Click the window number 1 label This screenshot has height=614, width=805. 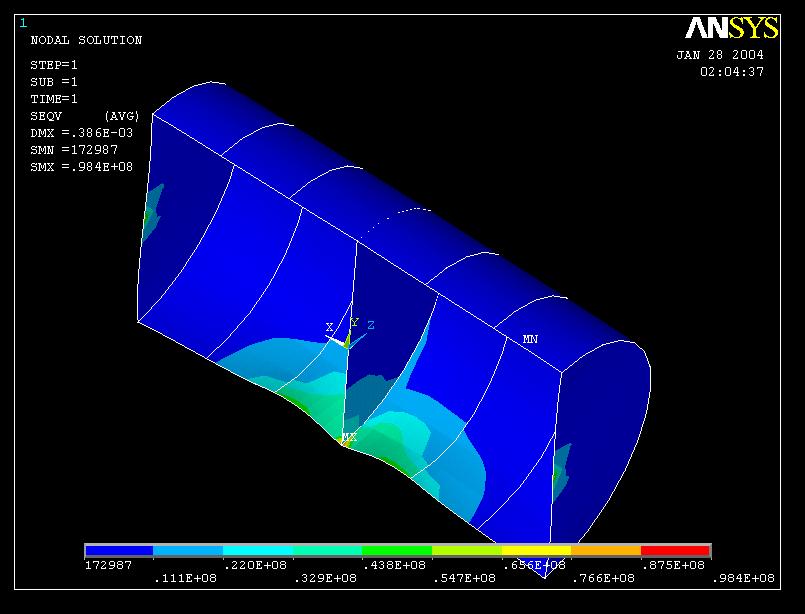[23, 23]
